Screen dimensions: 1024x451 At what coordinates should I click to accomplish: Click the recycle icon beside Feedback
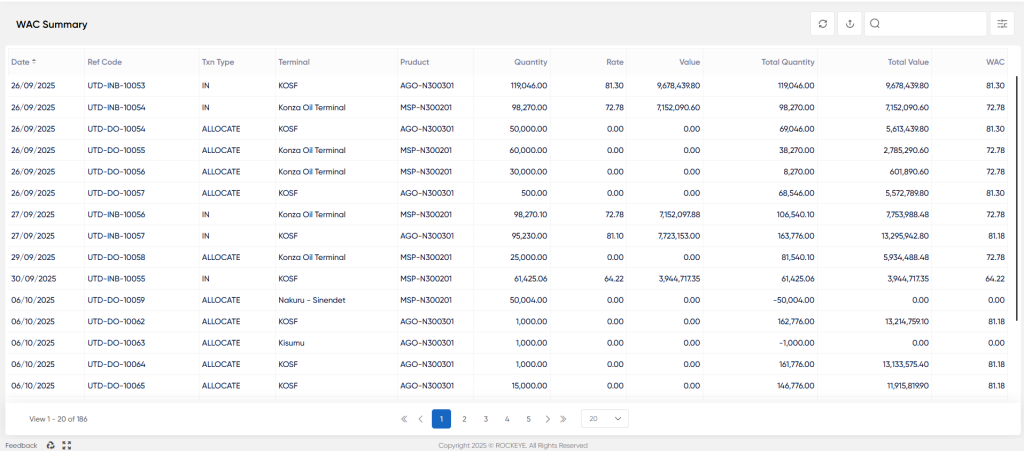pos(51,445)
